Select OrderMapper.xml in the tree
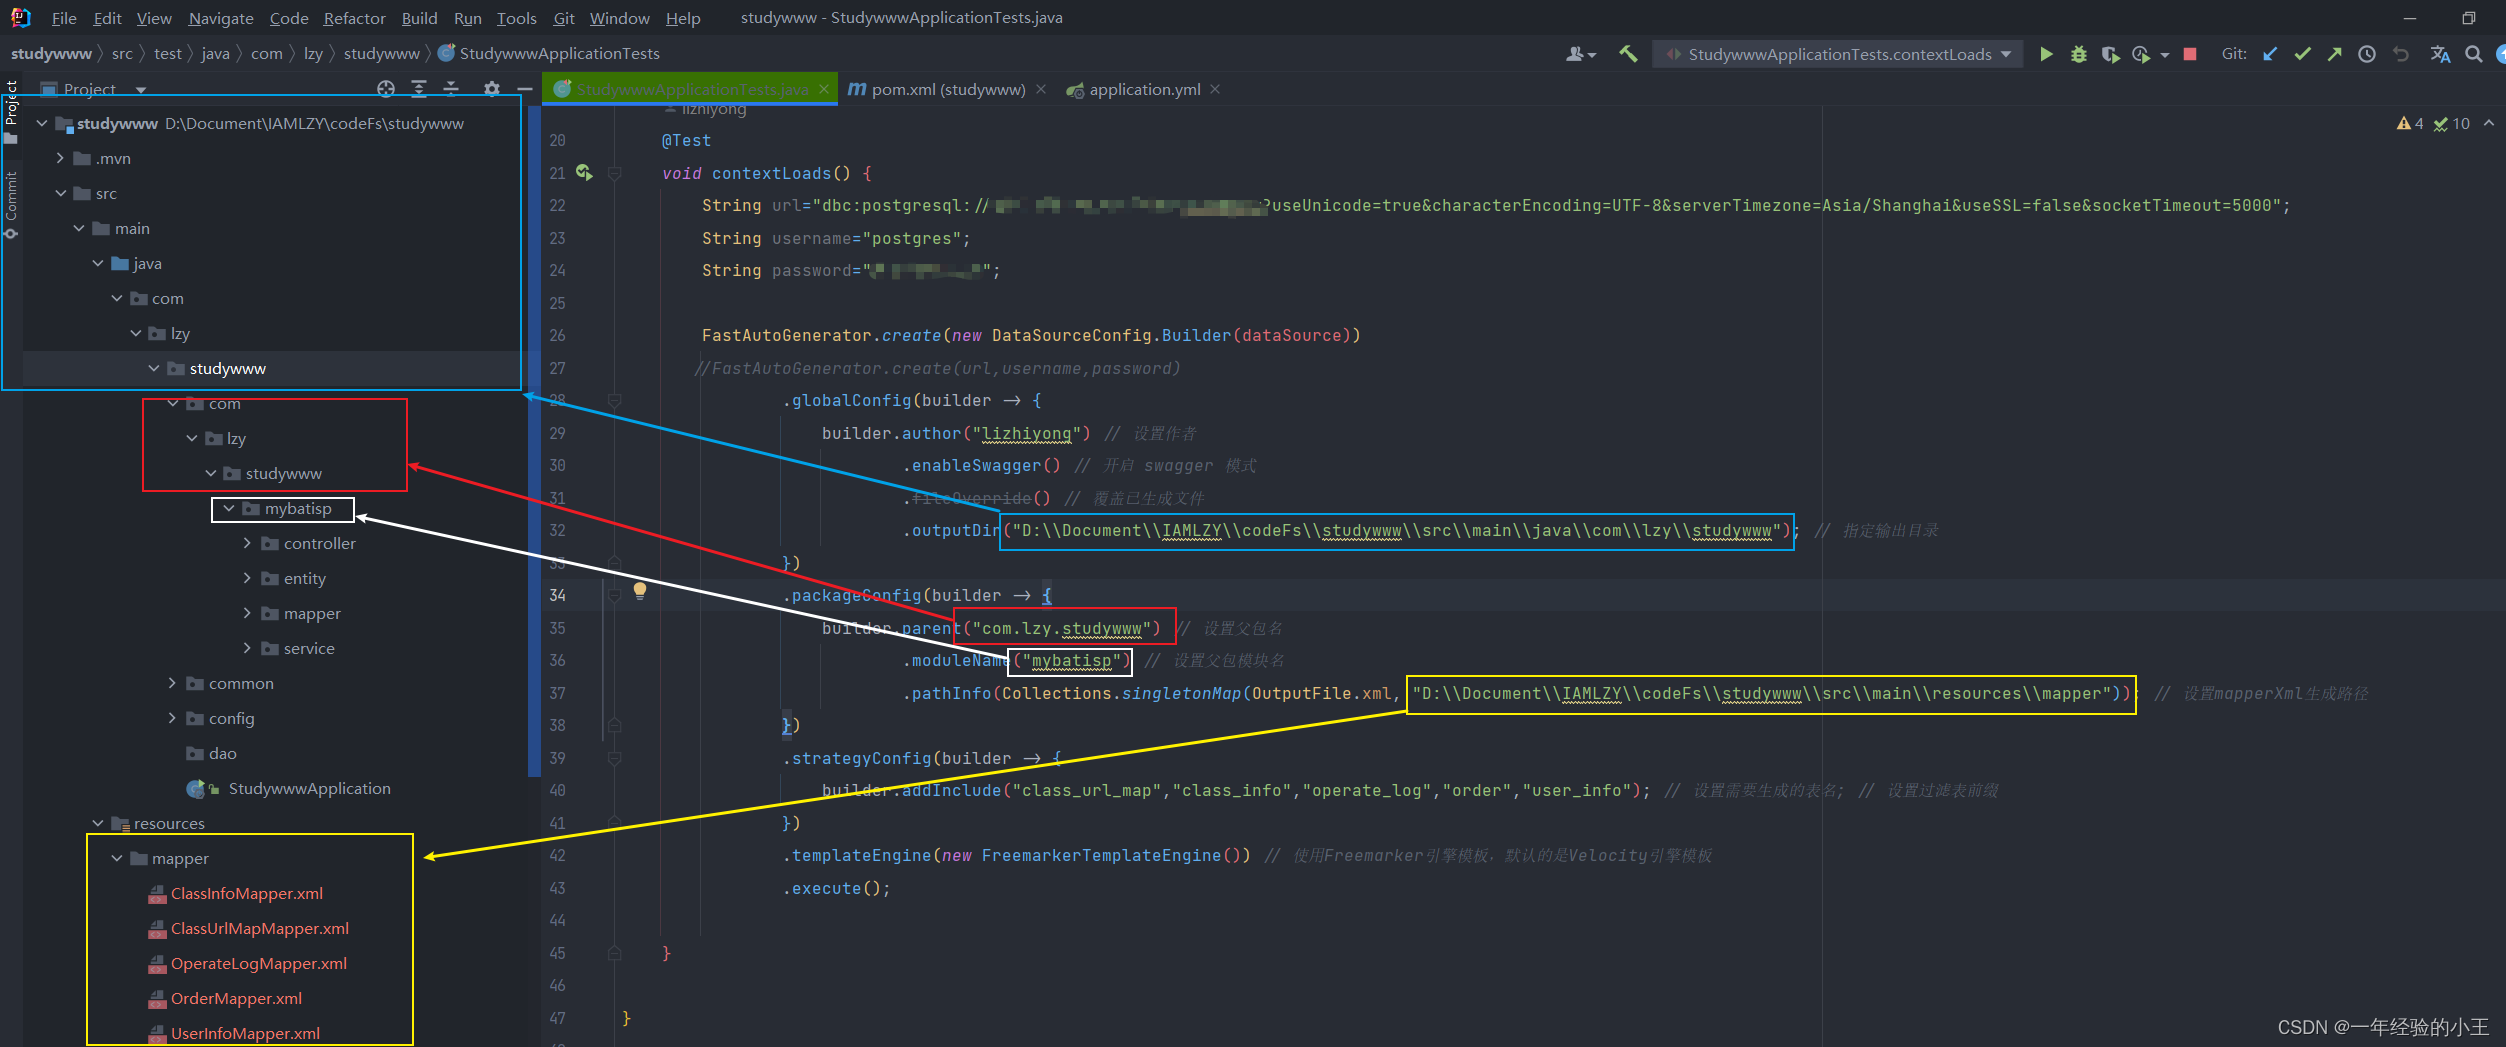2506x1047 pixels. point(236,998)
